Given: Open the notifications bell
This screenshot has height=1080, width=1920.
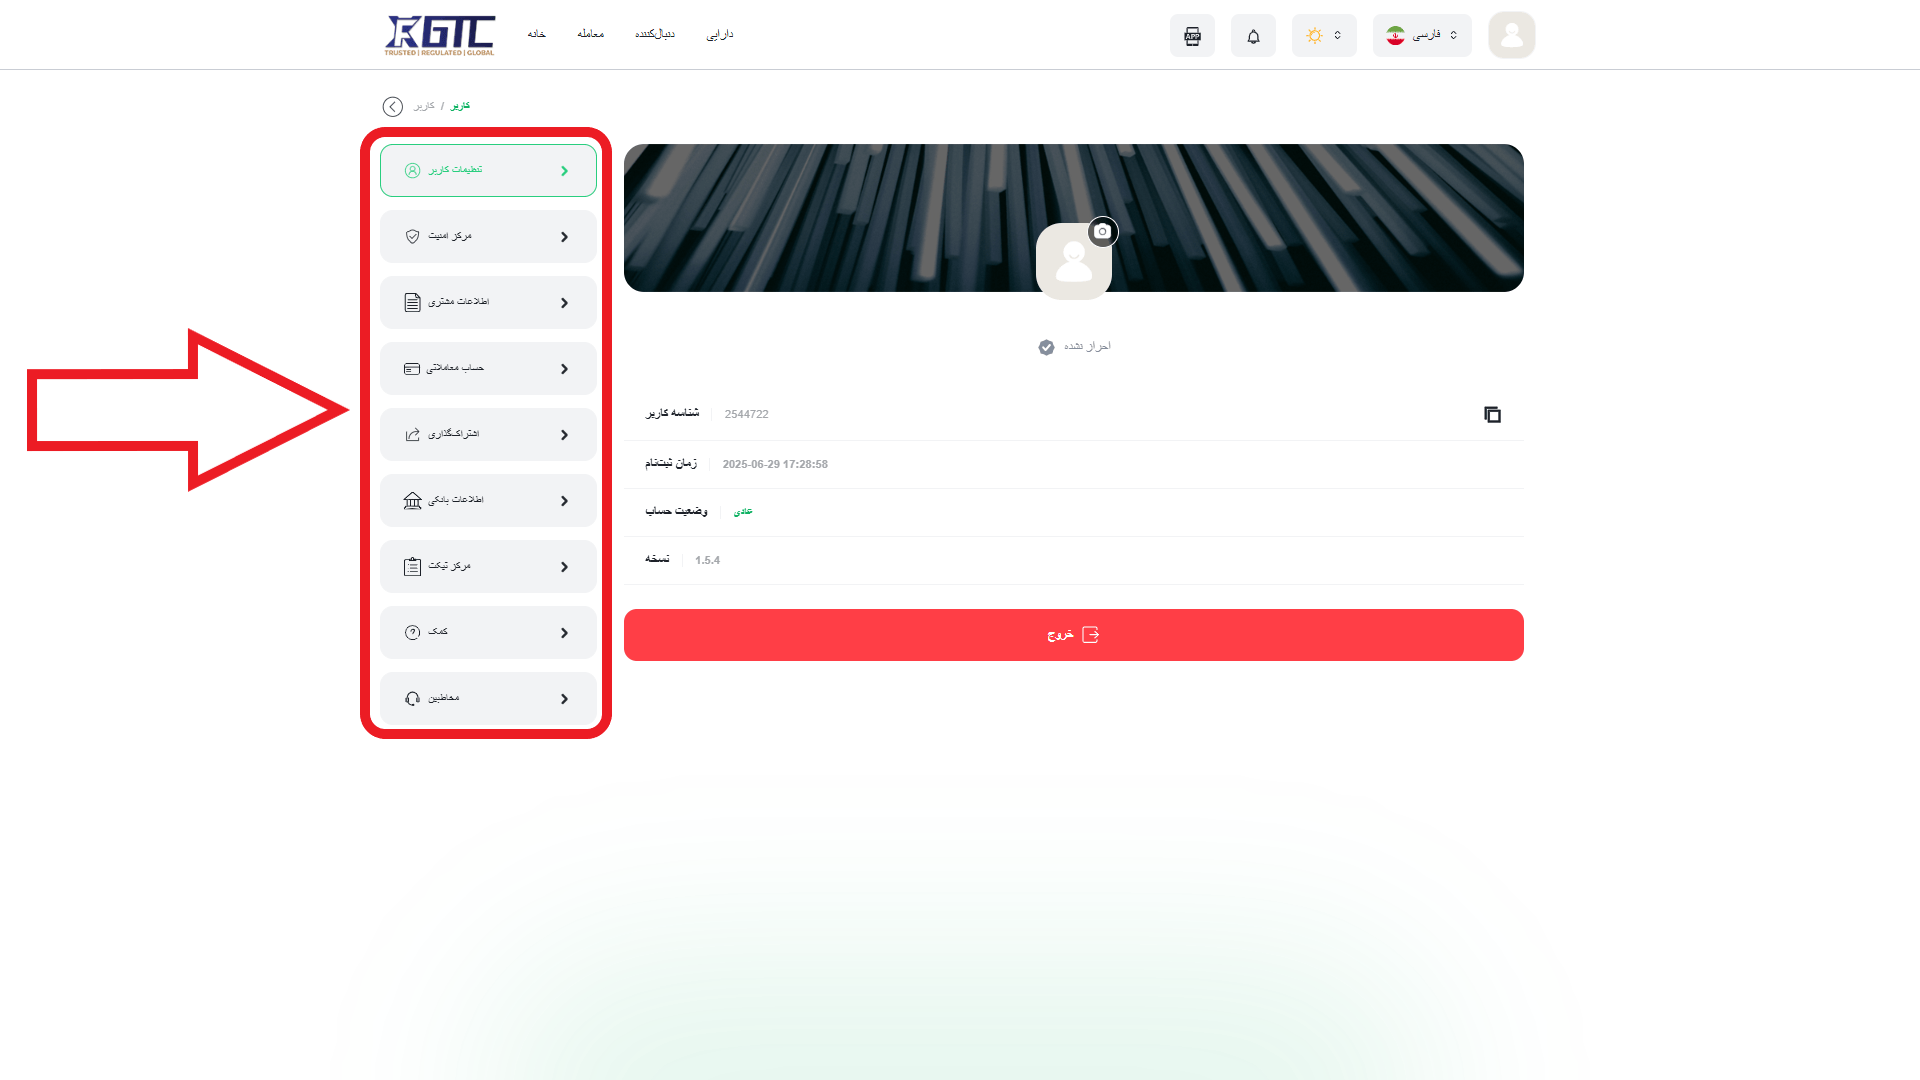Looking at the screenshot, I should pos(1253,36).
